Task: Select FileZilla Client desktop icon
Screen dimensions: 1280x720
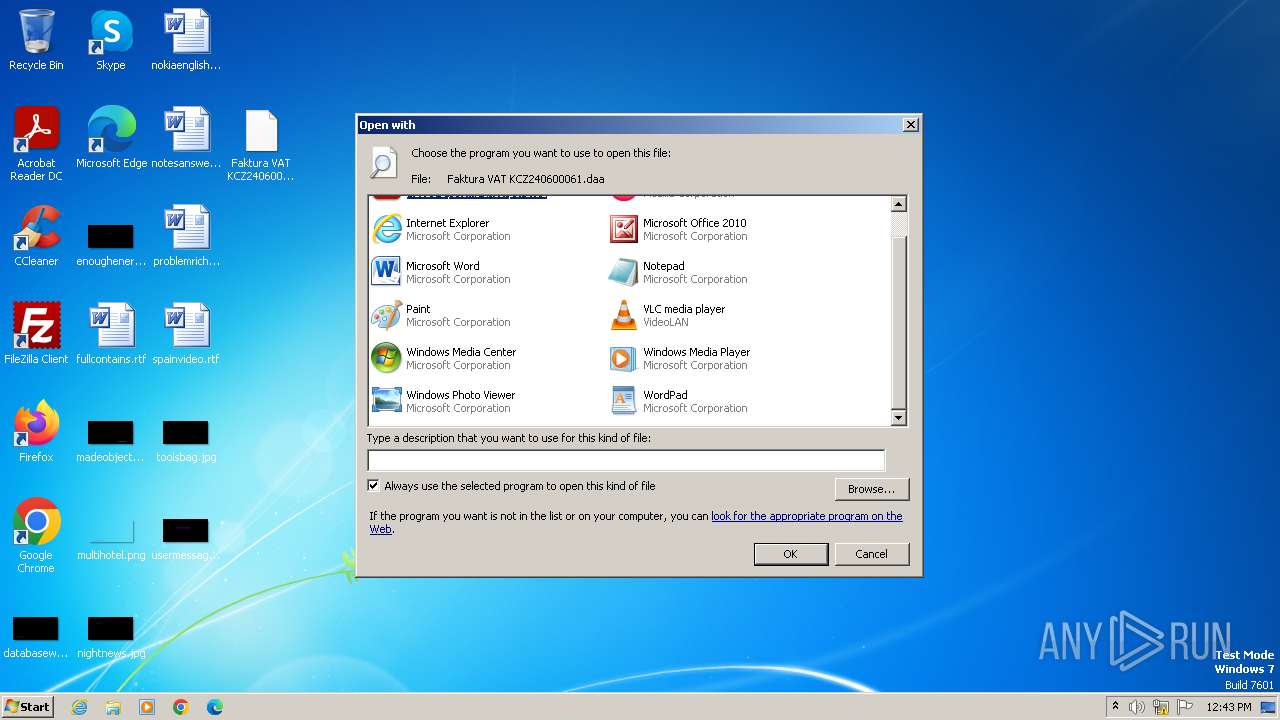Action: pyautogui.click(x=36, y=334)
